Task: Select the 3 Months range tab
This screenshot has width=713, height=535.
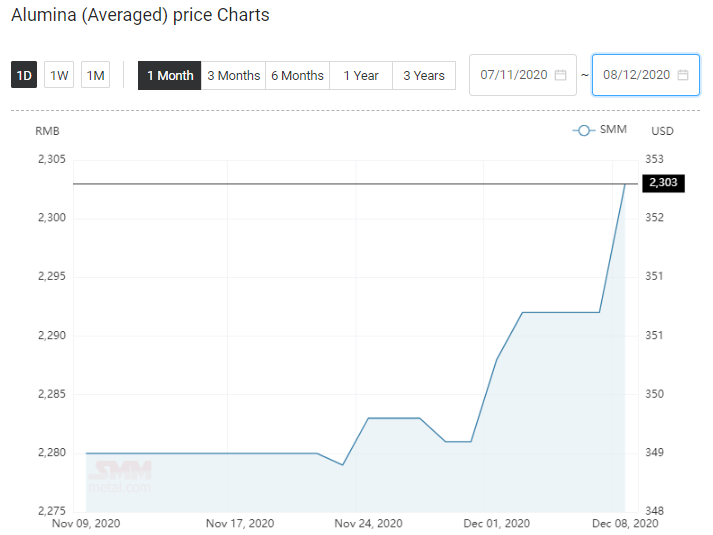Action: pyautogui.click(x=233, y=75)
